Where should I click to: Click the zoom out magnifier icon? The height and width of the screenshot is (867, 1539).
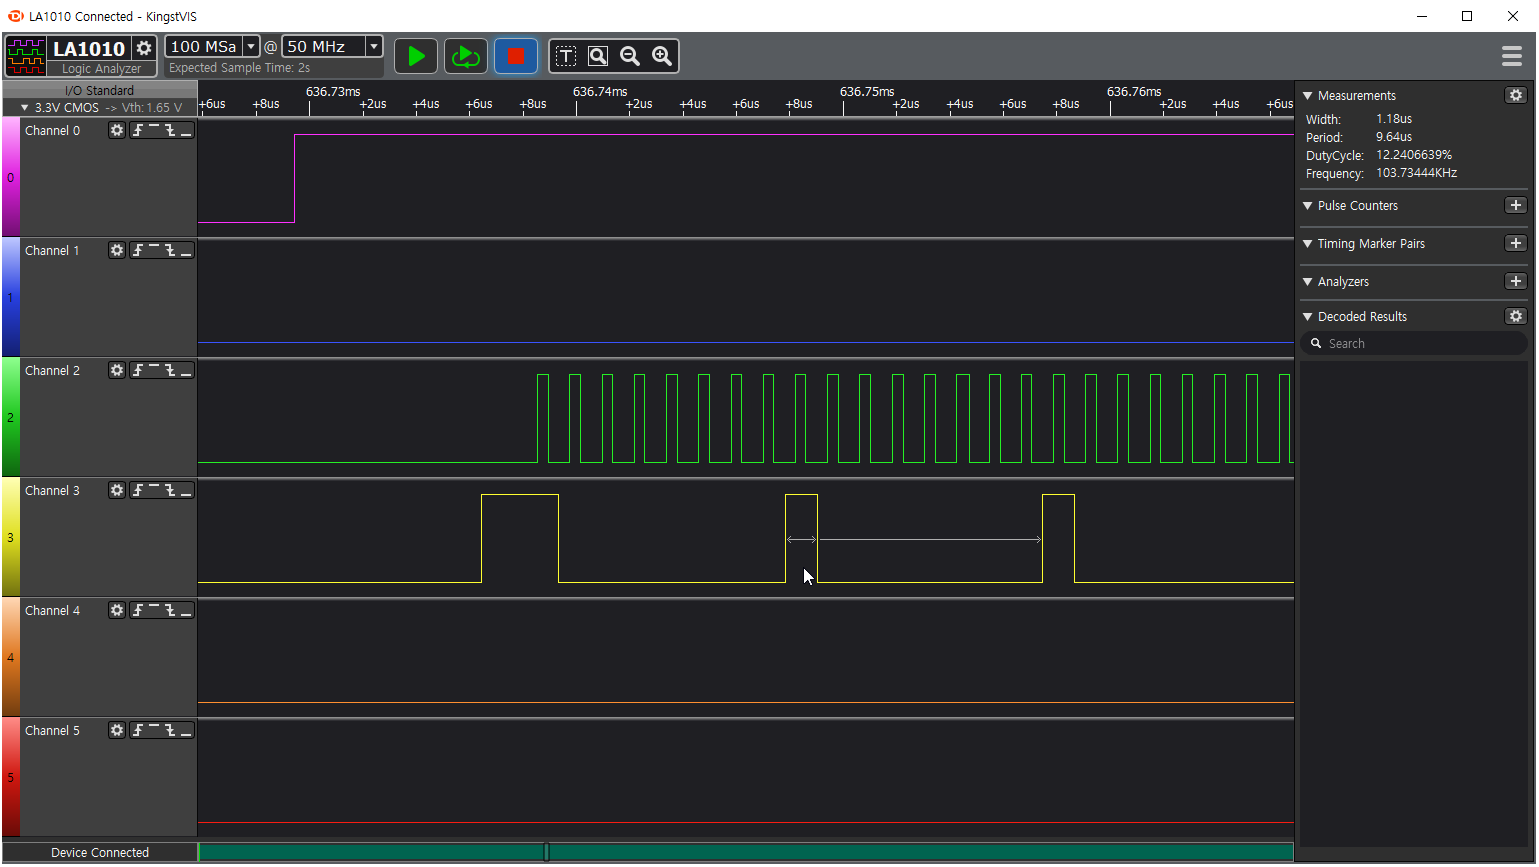click(630, 56)
